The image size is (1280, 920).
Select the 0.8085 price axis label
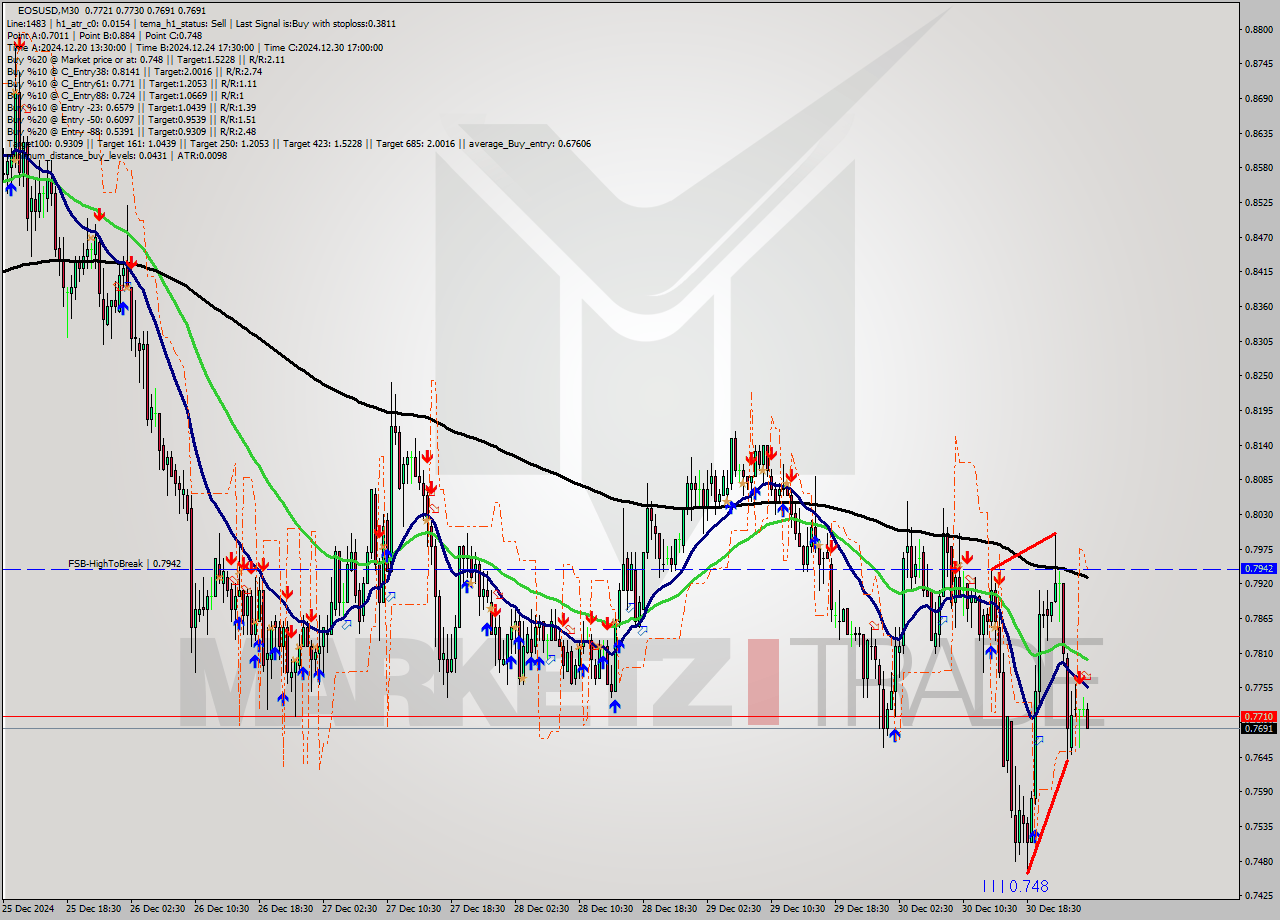(1259, 480)
